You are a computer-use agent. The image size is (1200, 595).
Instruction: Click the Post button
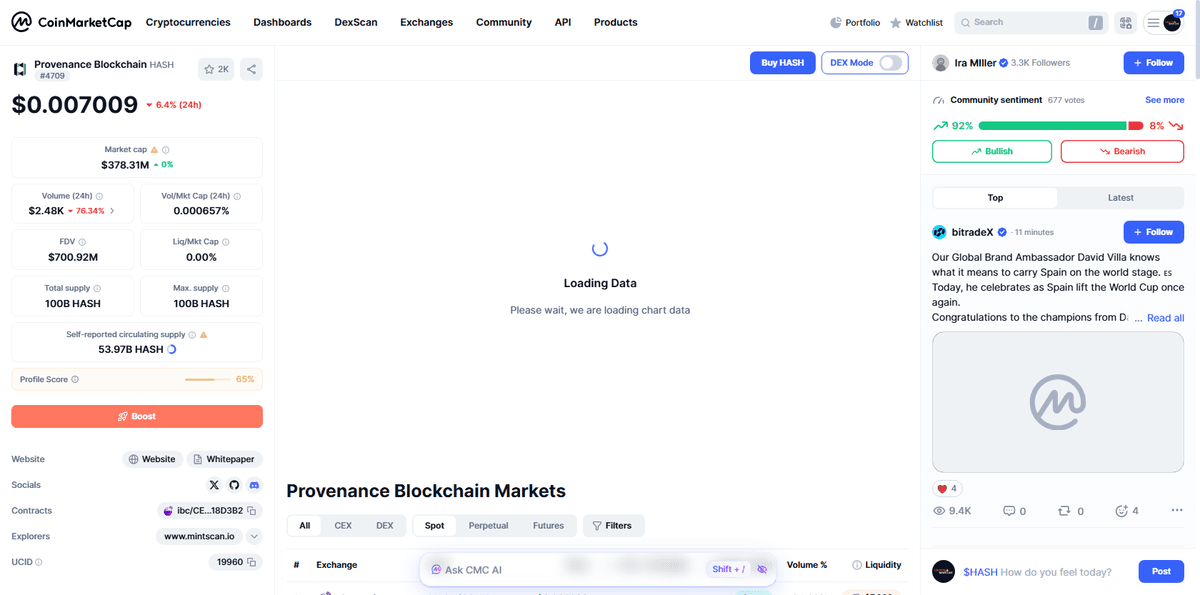pyautogui.click(x=1161, y=572)
